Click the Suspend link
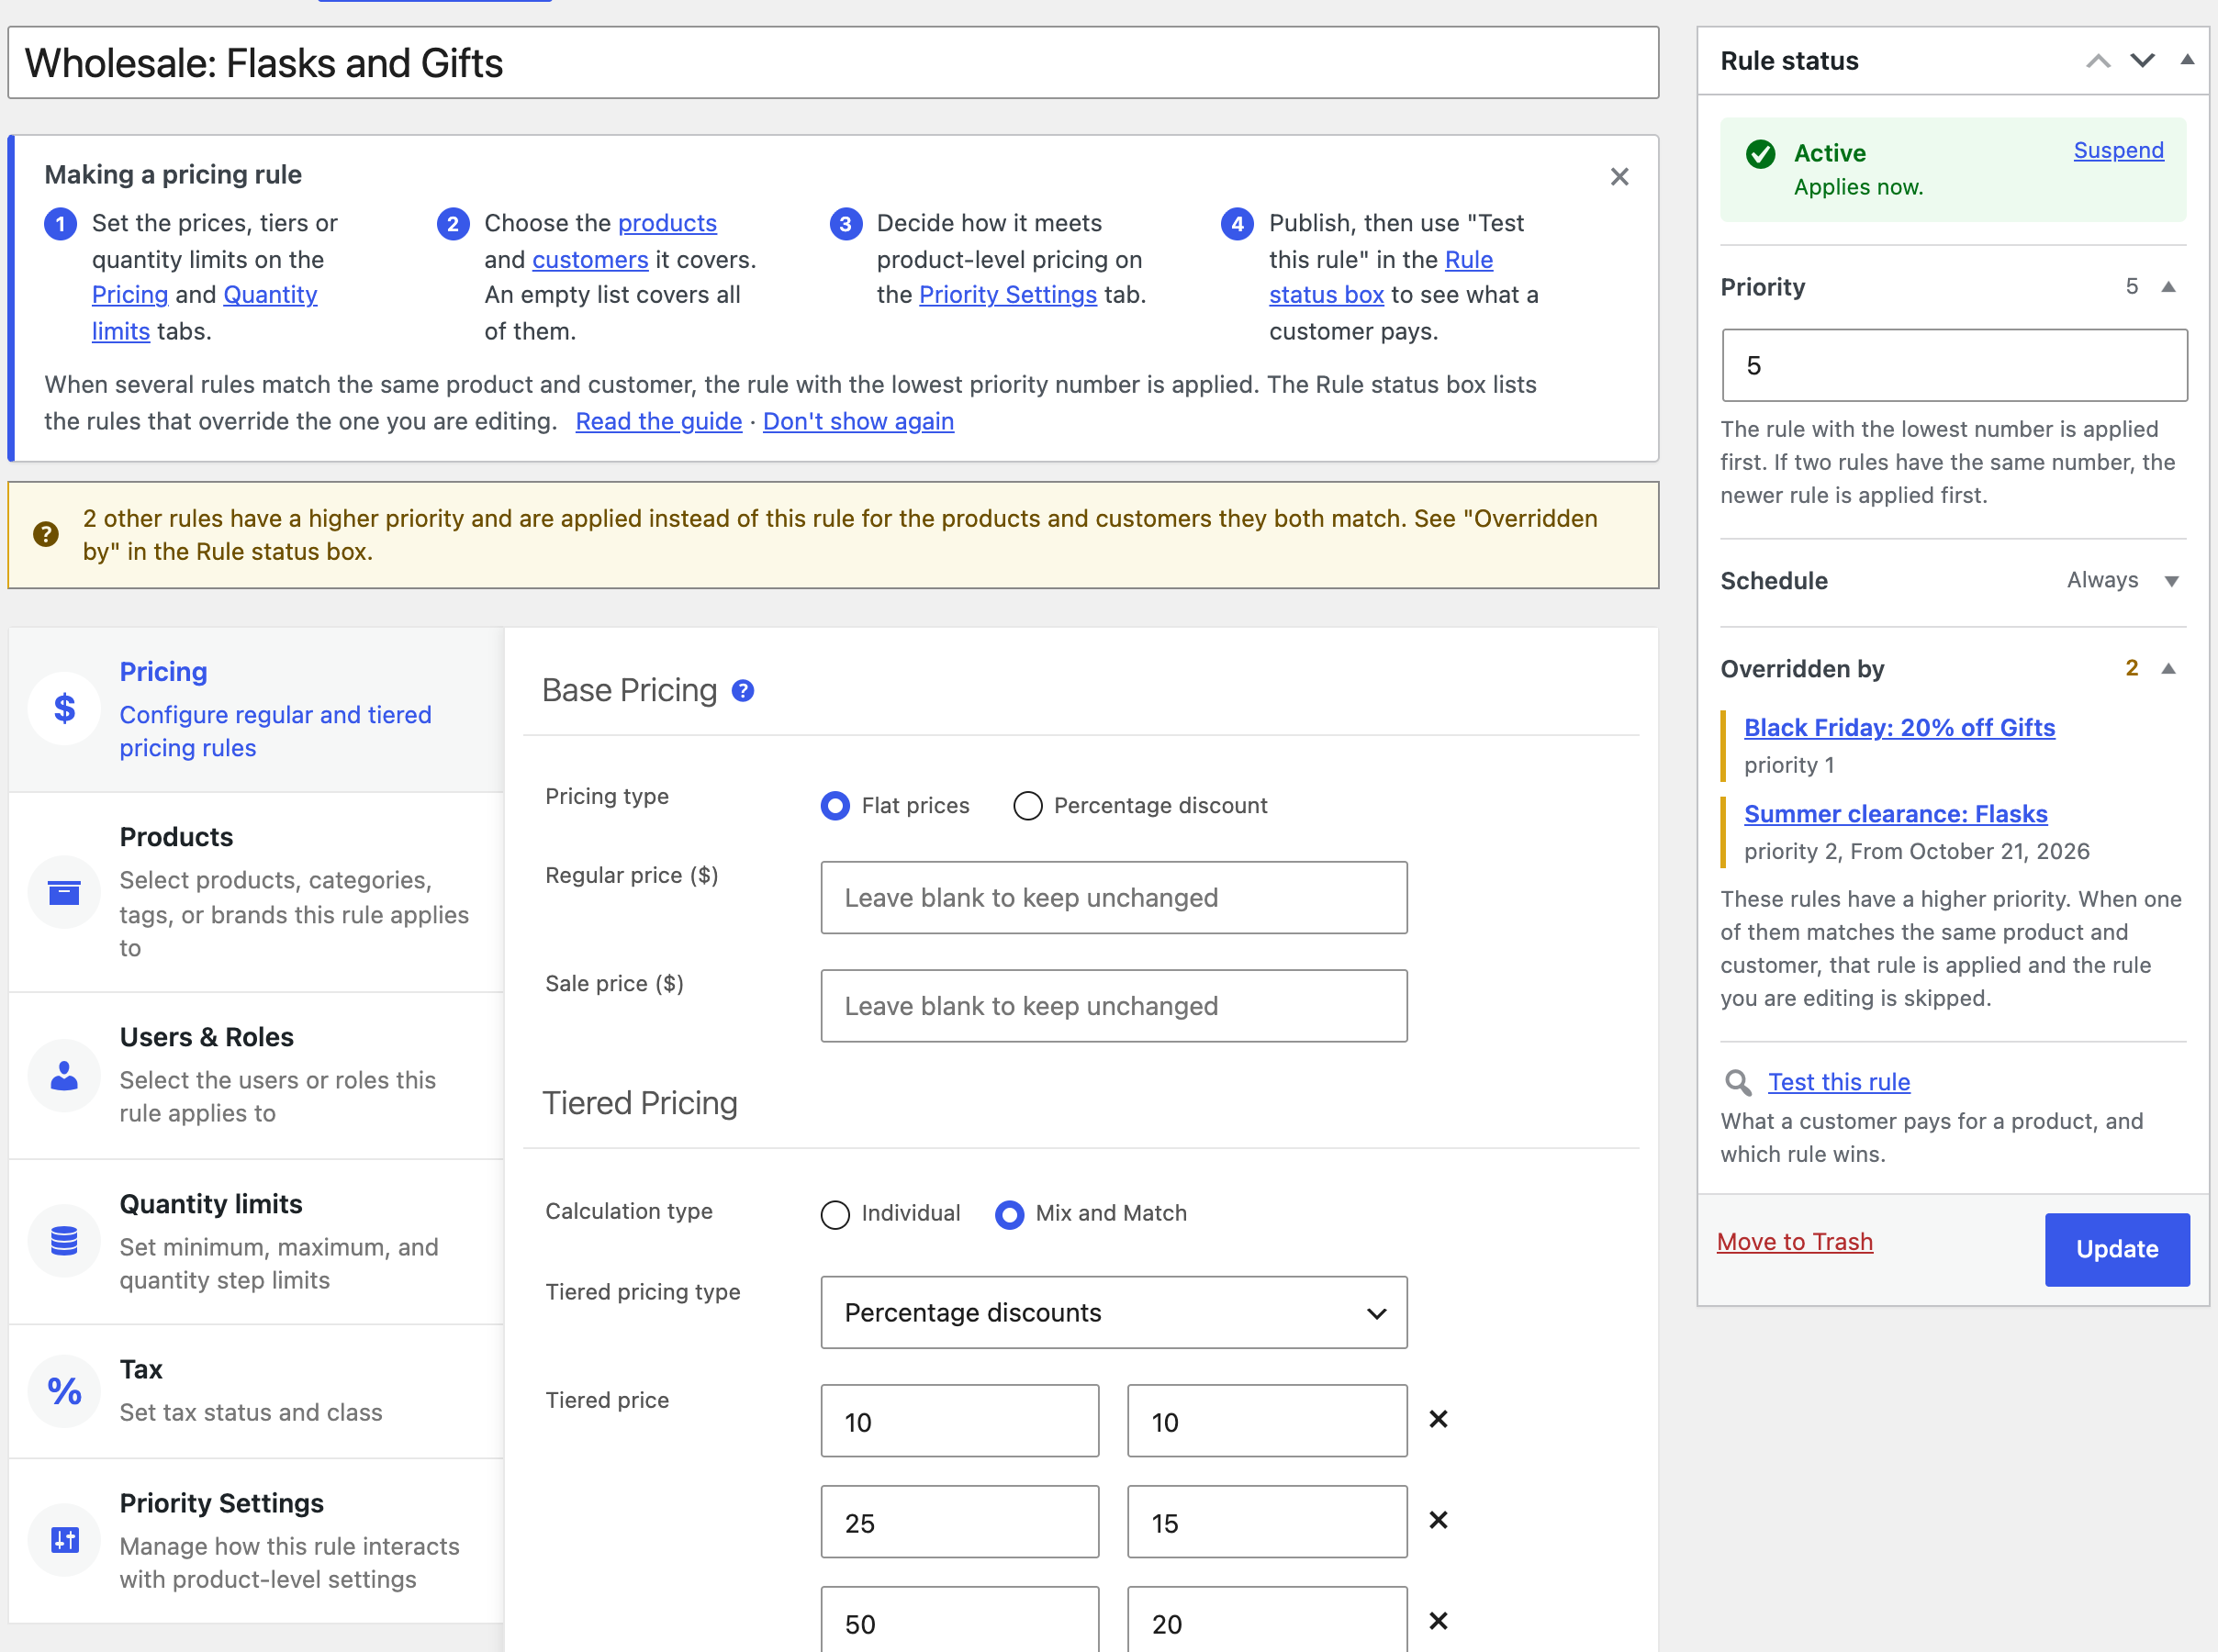The height and width of the screenshot is (1652, 2218). pos(2118,150)
